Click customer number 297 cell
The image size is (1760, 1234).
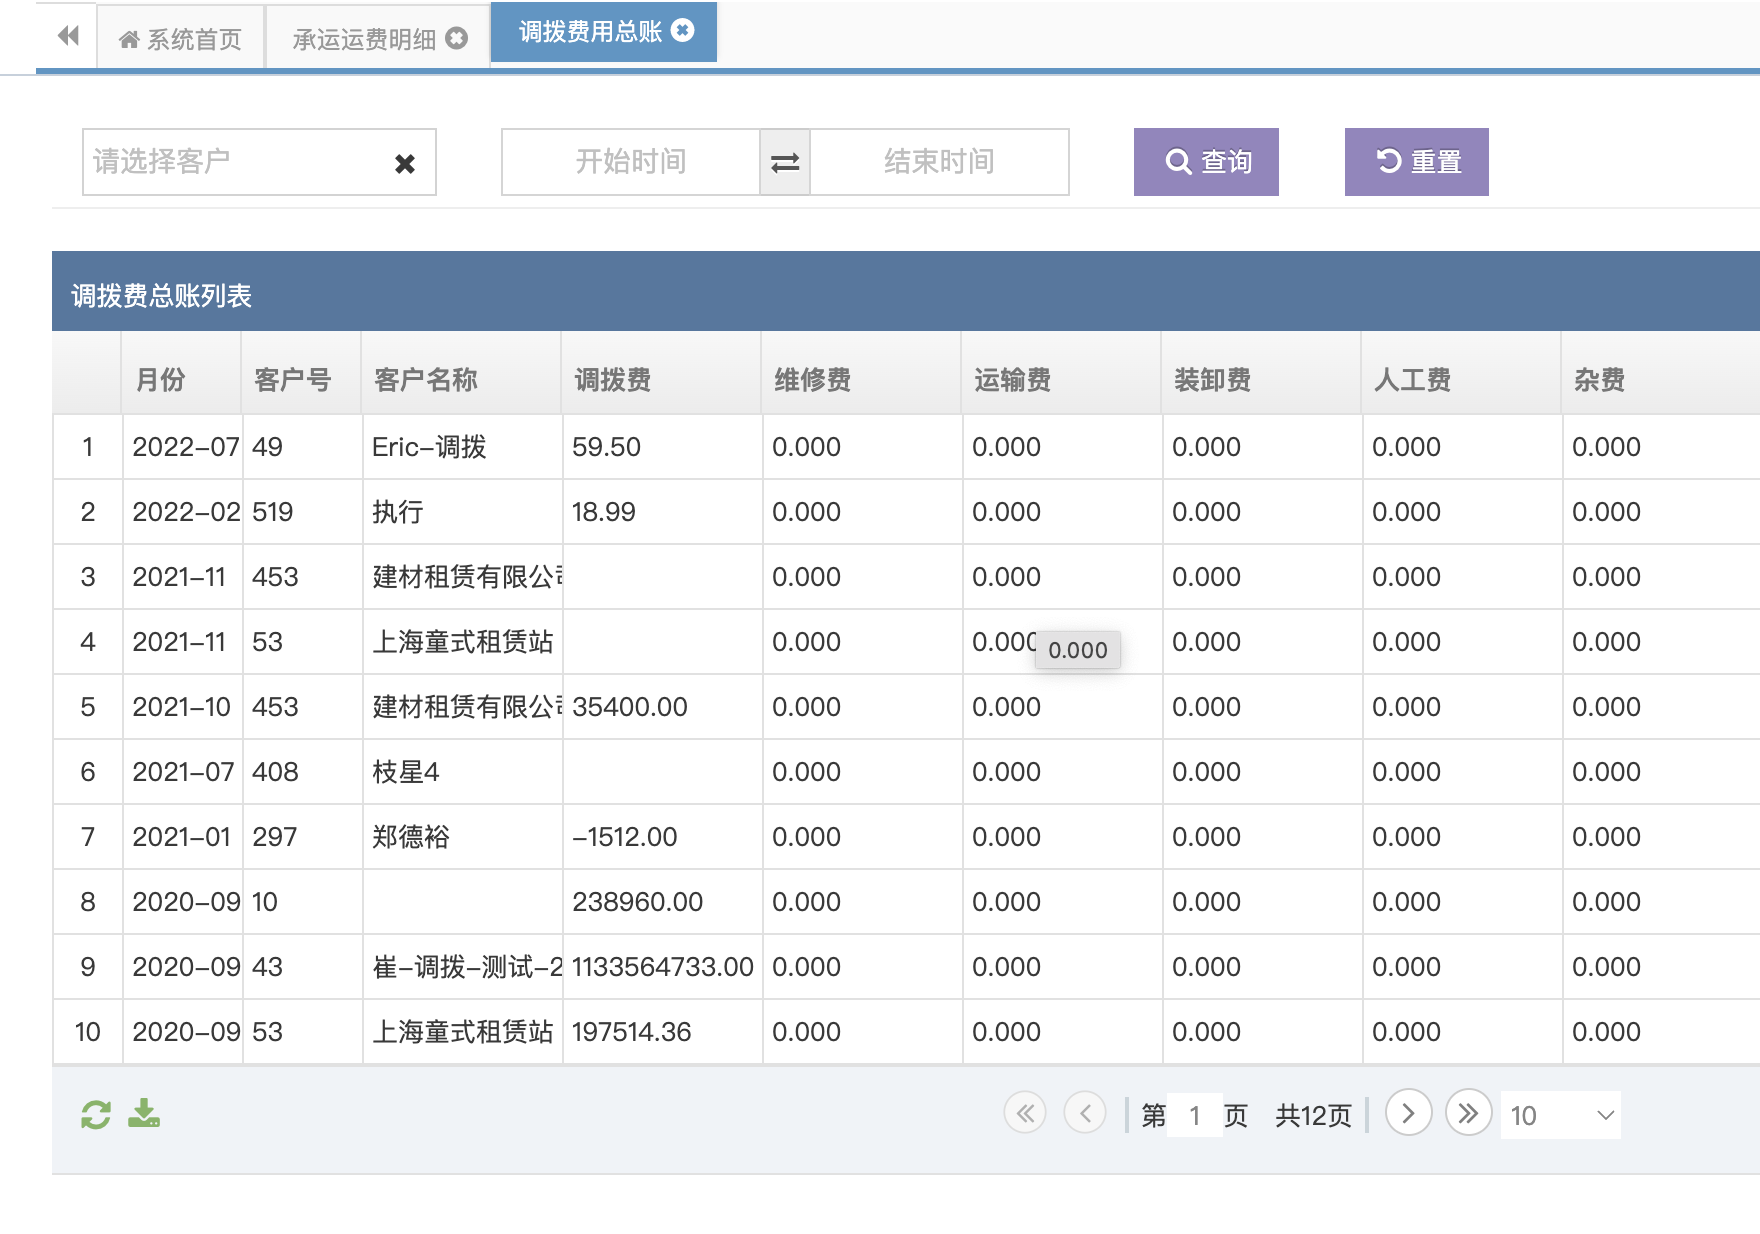[302, 837]
